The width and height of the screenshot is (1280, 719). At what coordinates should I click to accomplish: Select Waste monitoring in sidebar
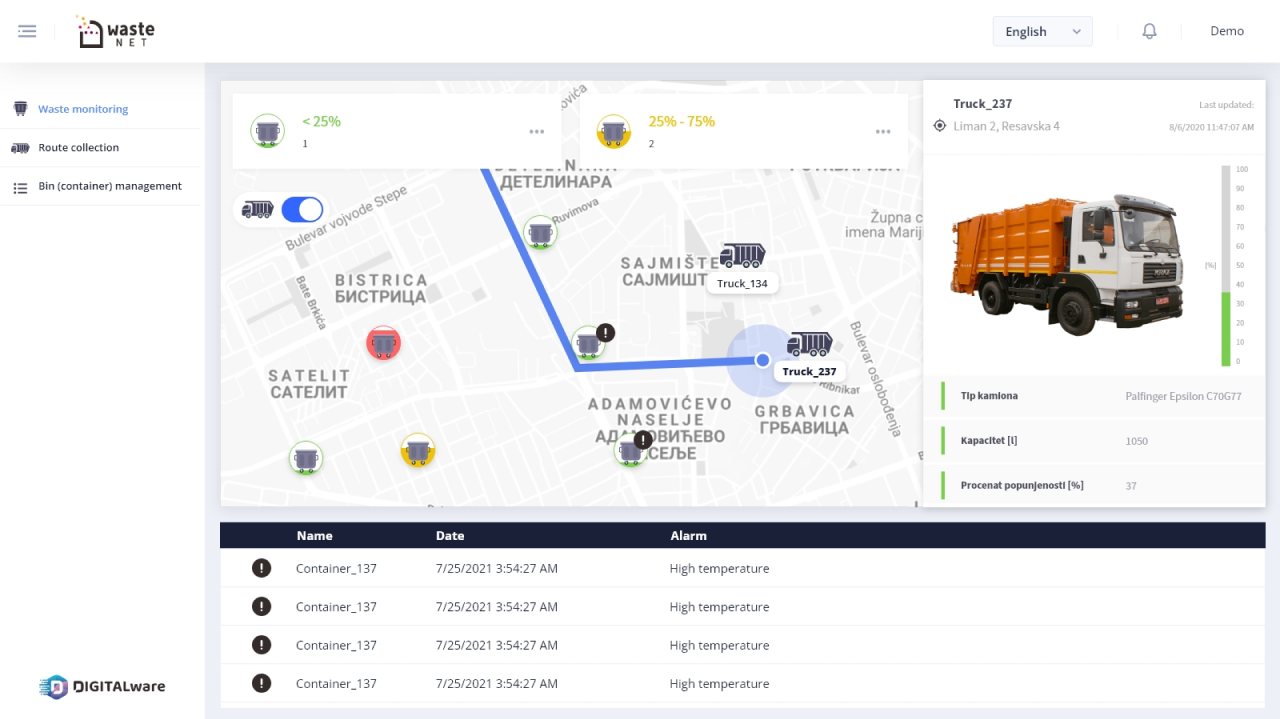click(83, 109)
